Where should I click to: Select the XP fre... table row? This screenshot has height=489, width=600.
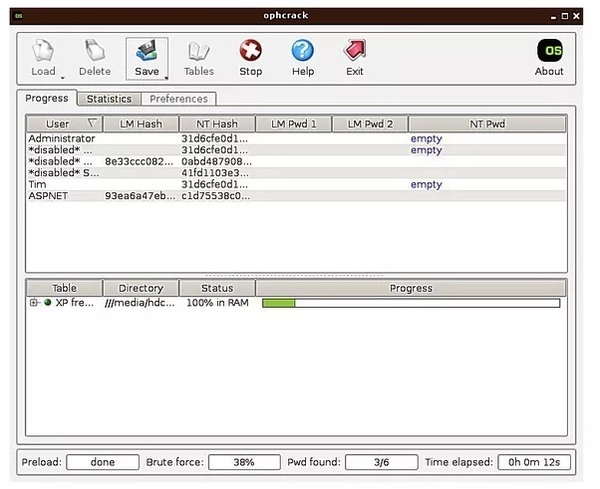click(x=296, y=303)
